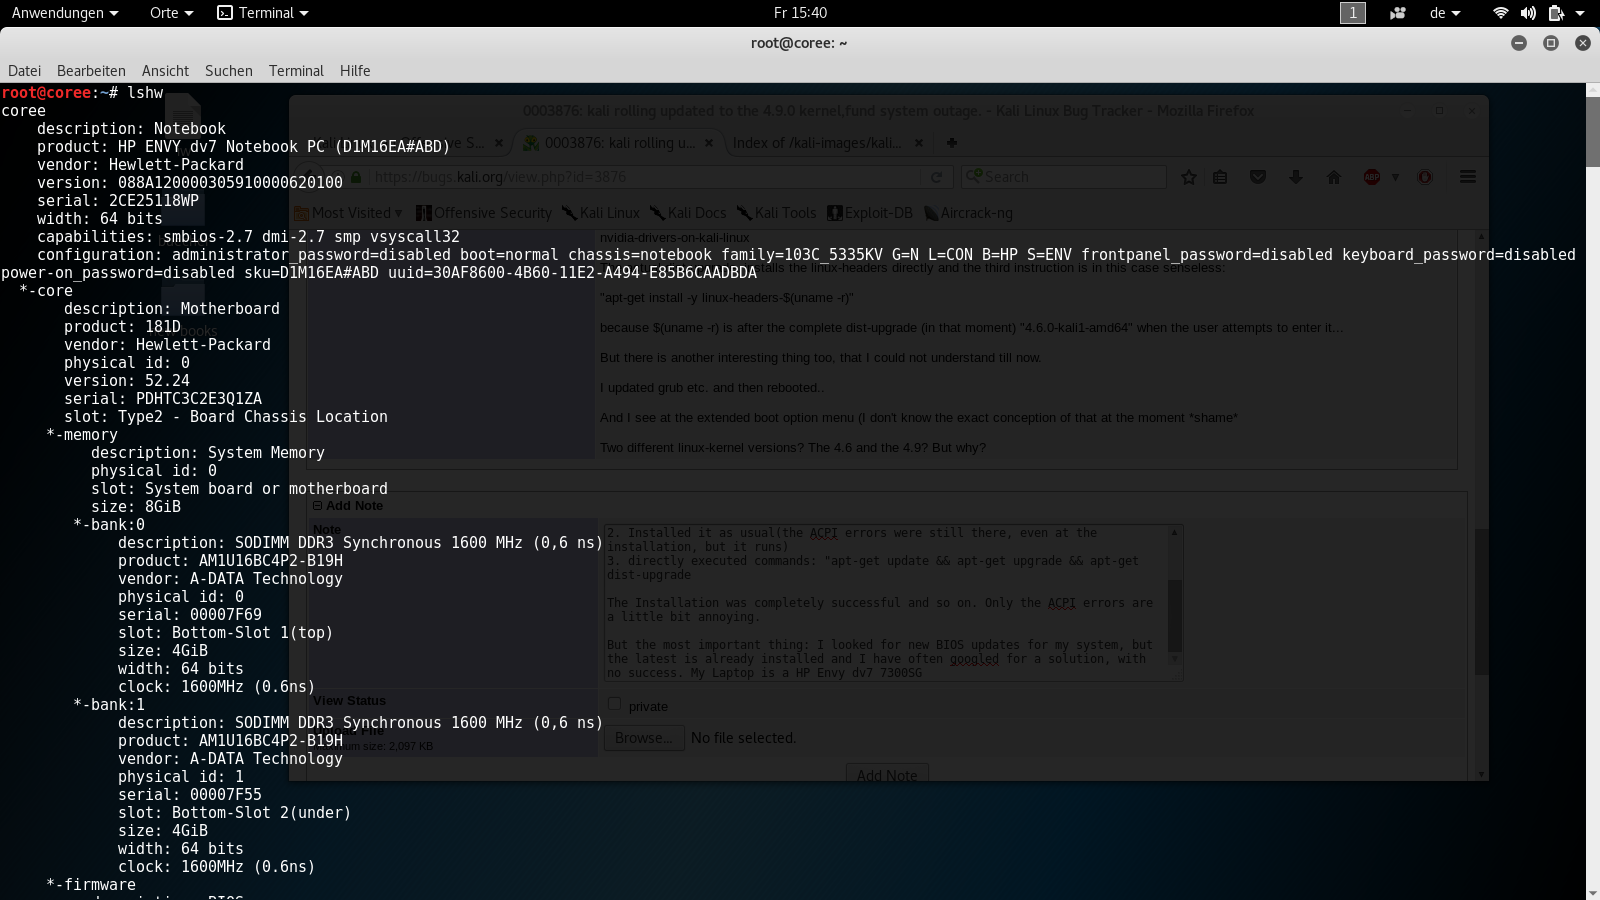Image resolution: width=1600 pixels, height=900 pixels.
Task: Click the Fr 15:40 clock
Action: pyautogui.click(x=800, y=13)
